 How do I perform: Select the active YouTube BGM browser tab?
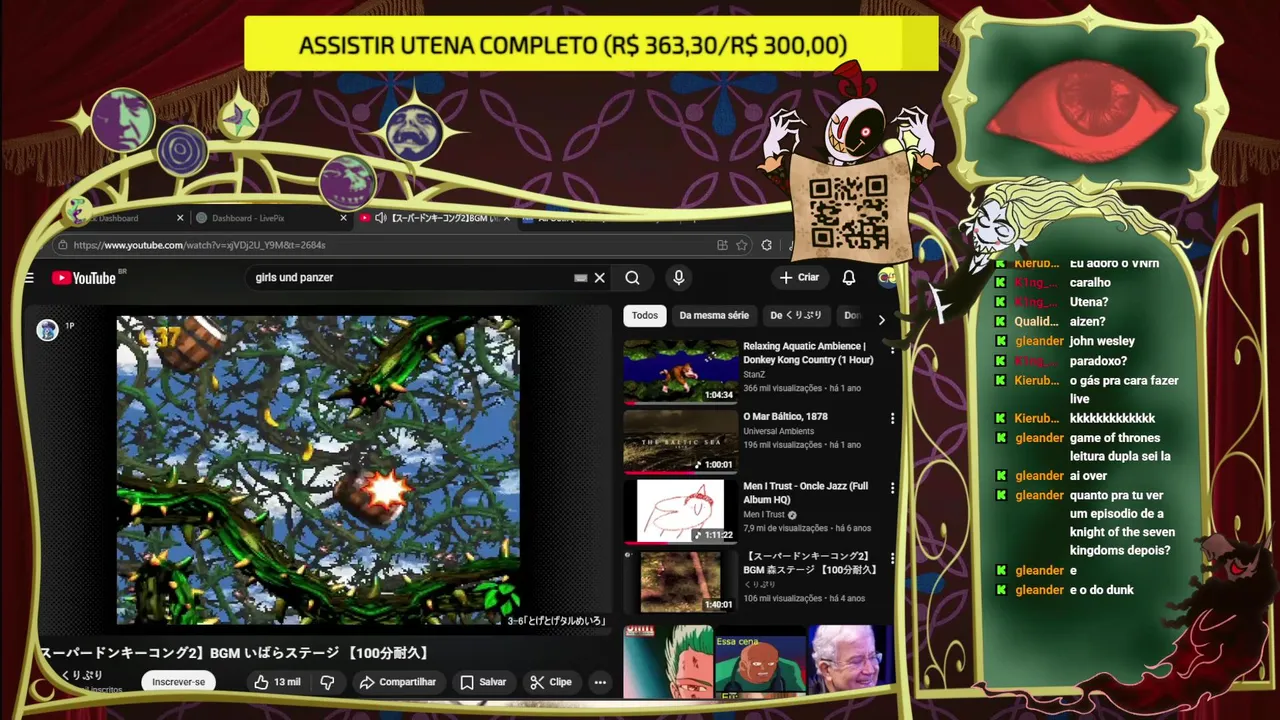[435, 218]
